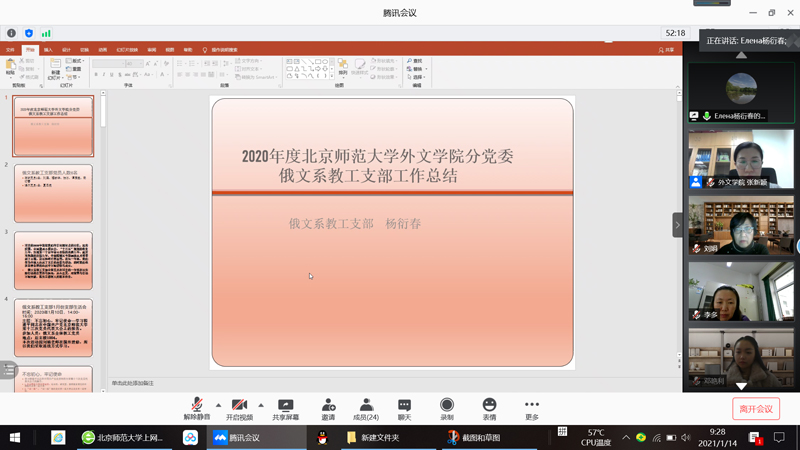This screenshot has height=450, width=800.
Task: Expand the audio options arrow beside 解除静音
Action: tap(218, 405)
